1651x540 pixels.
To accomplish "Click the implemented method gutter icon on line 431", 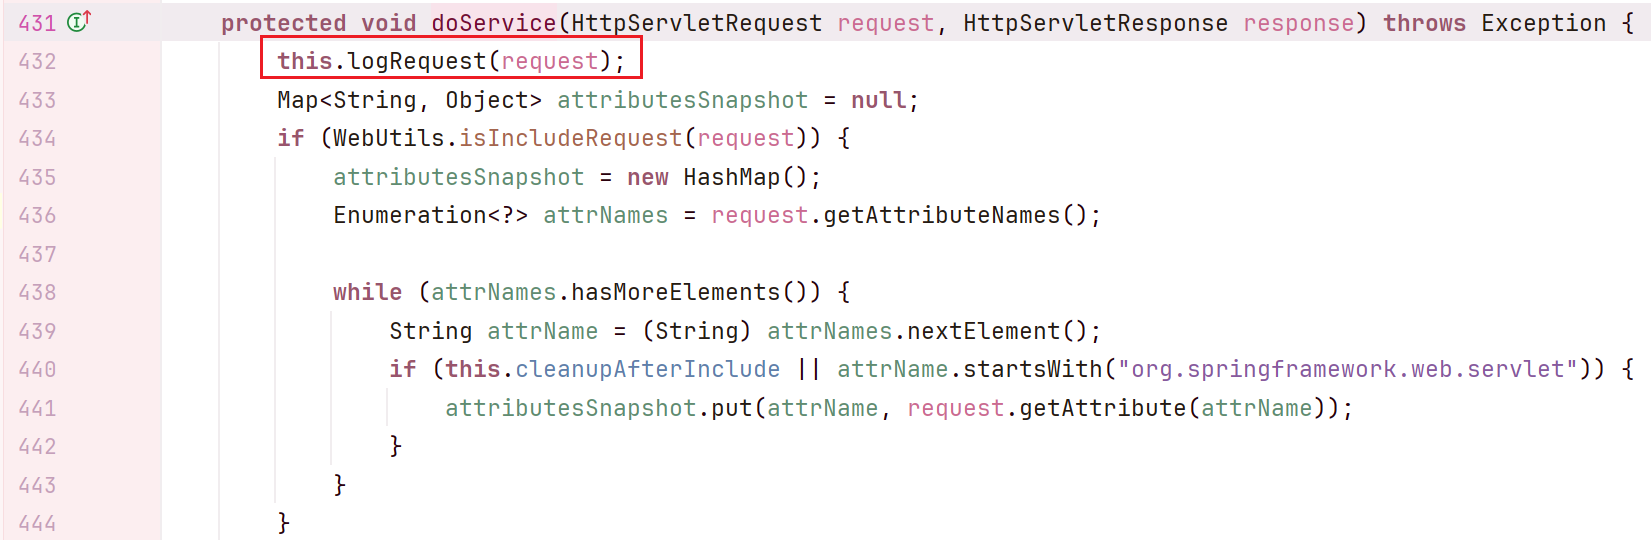I will coord(79,21).
